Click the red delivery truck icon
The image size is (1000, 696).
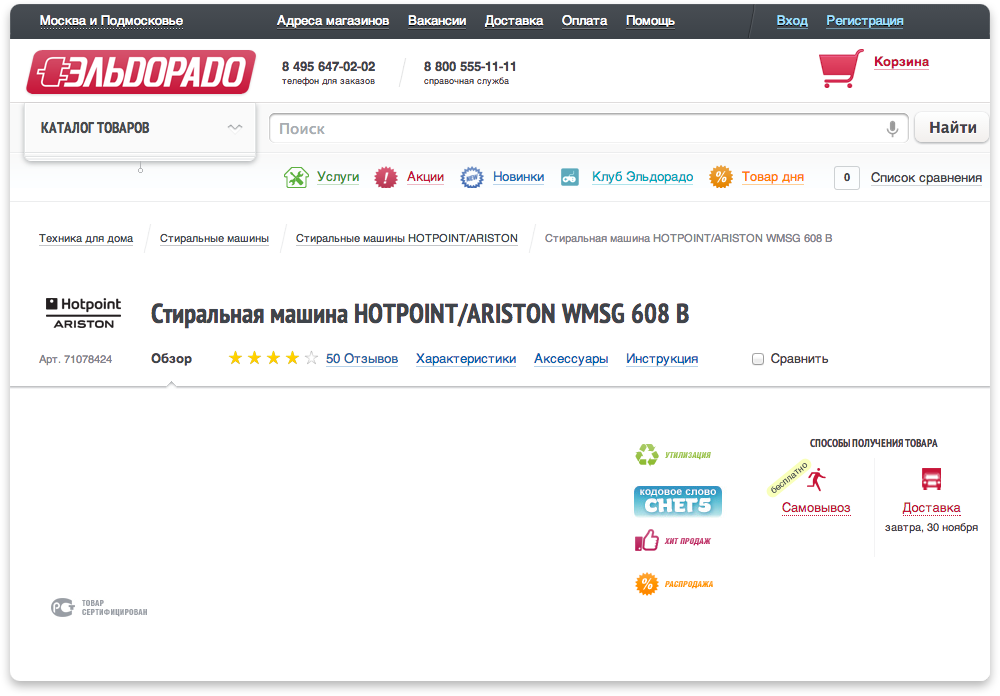(x=931, y=478)
